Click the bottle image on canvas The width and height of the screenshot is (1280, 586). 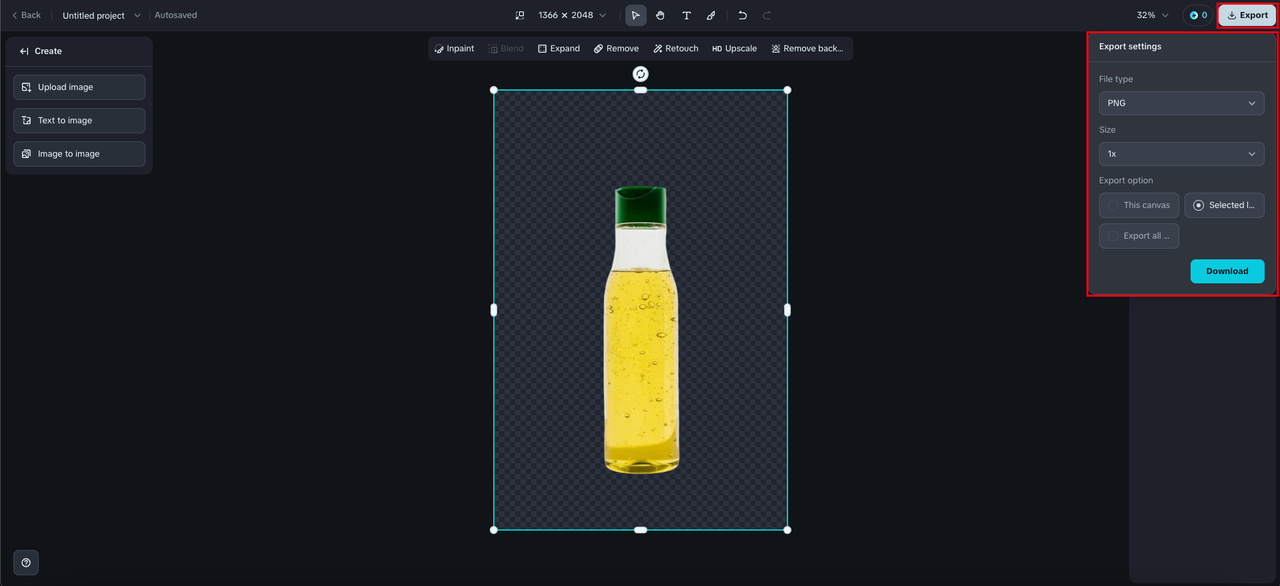641,330
